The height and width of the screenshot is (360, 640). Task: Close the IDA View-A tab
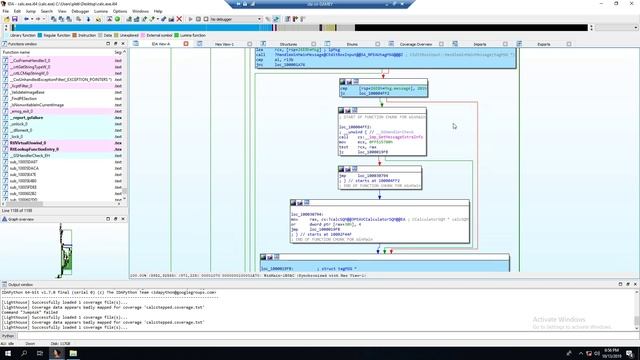[x=186, y=44]
